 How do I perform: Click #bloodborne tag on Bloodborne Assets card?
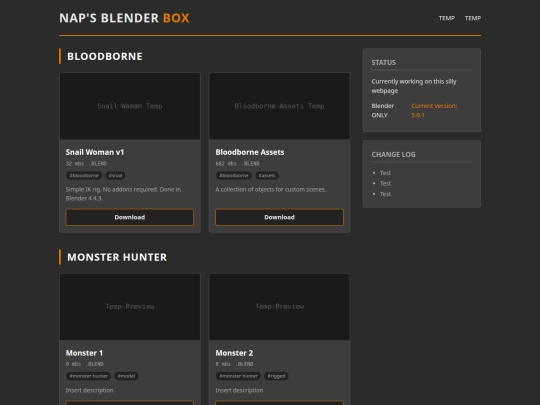pos(234,176)
